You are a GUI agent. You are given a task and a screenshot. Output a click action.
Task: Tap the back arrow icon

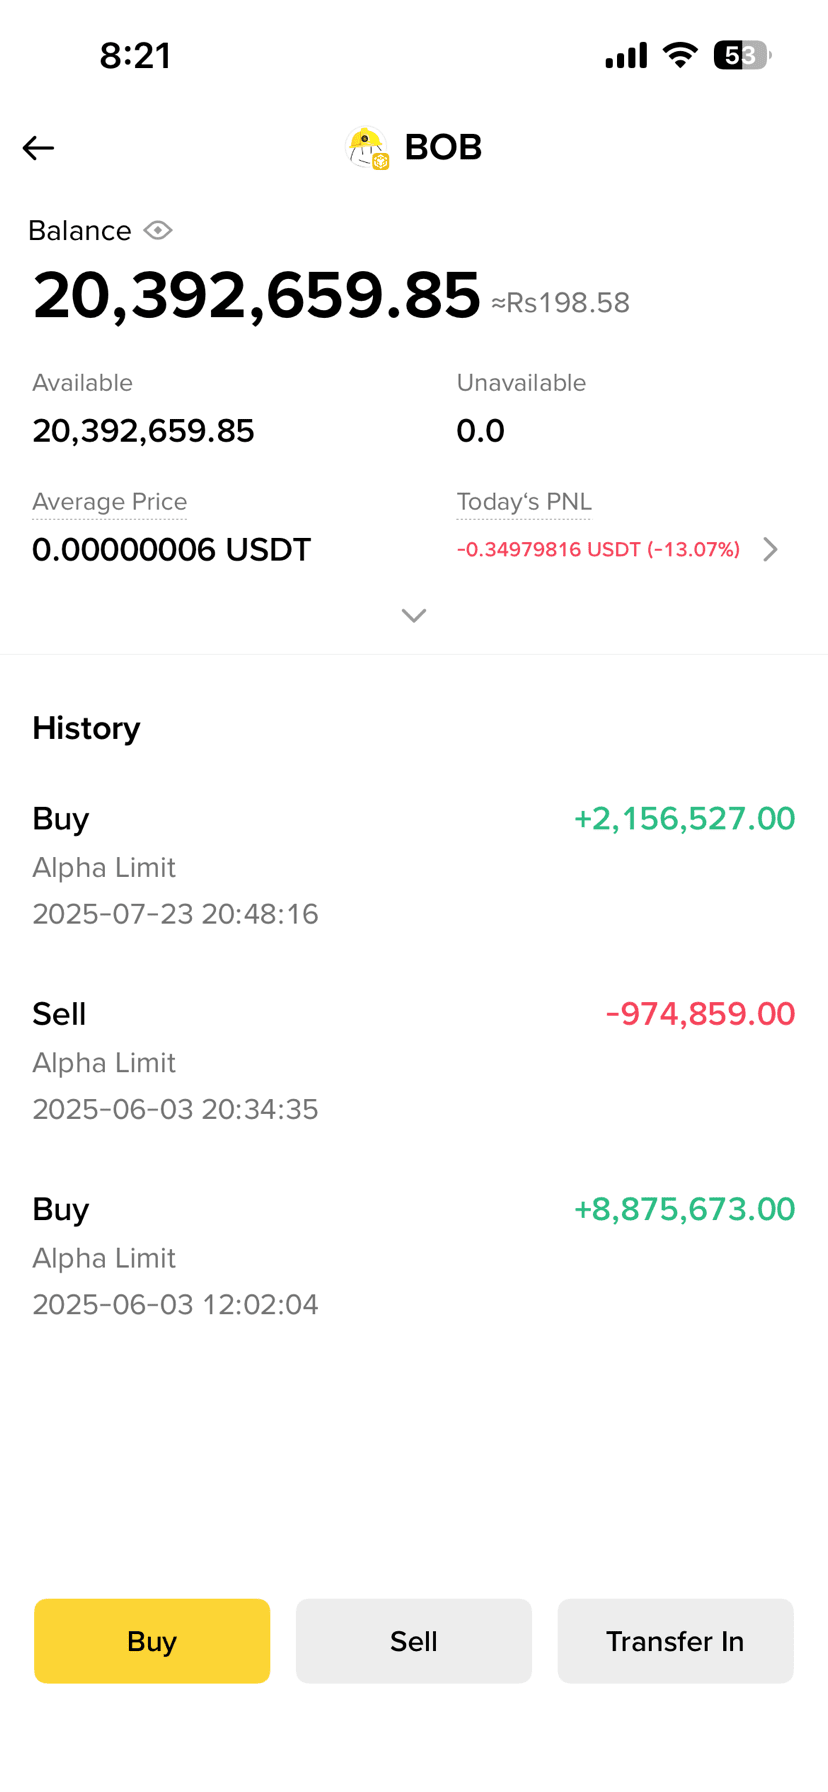pos(38,148)
